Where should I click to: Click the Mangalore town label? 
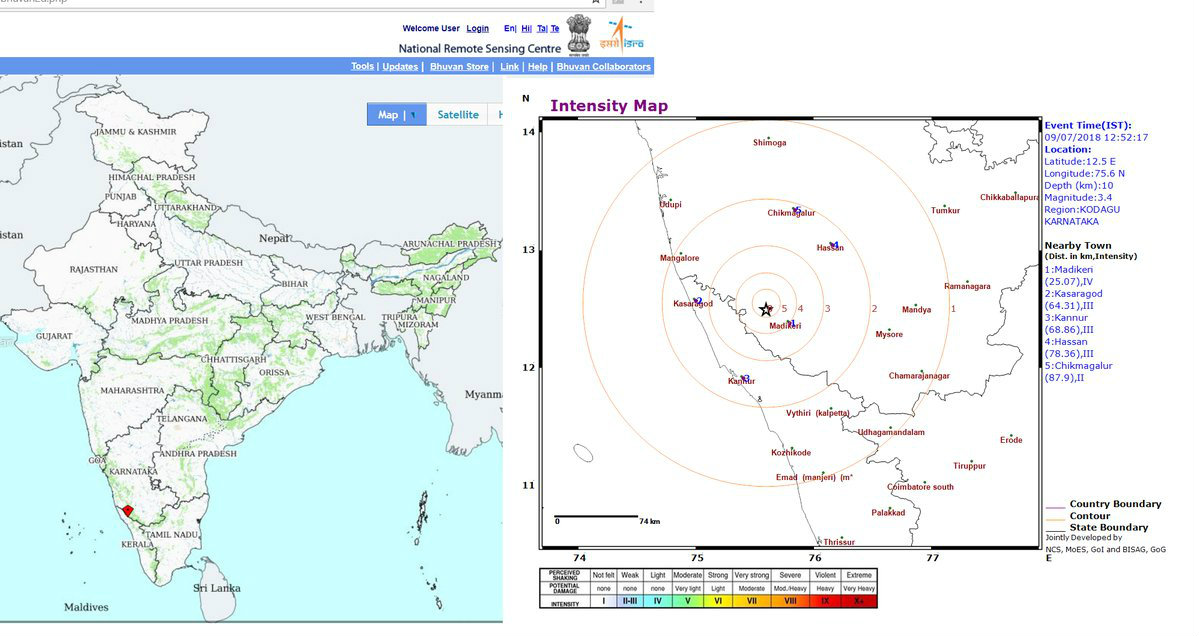[680, 258]
